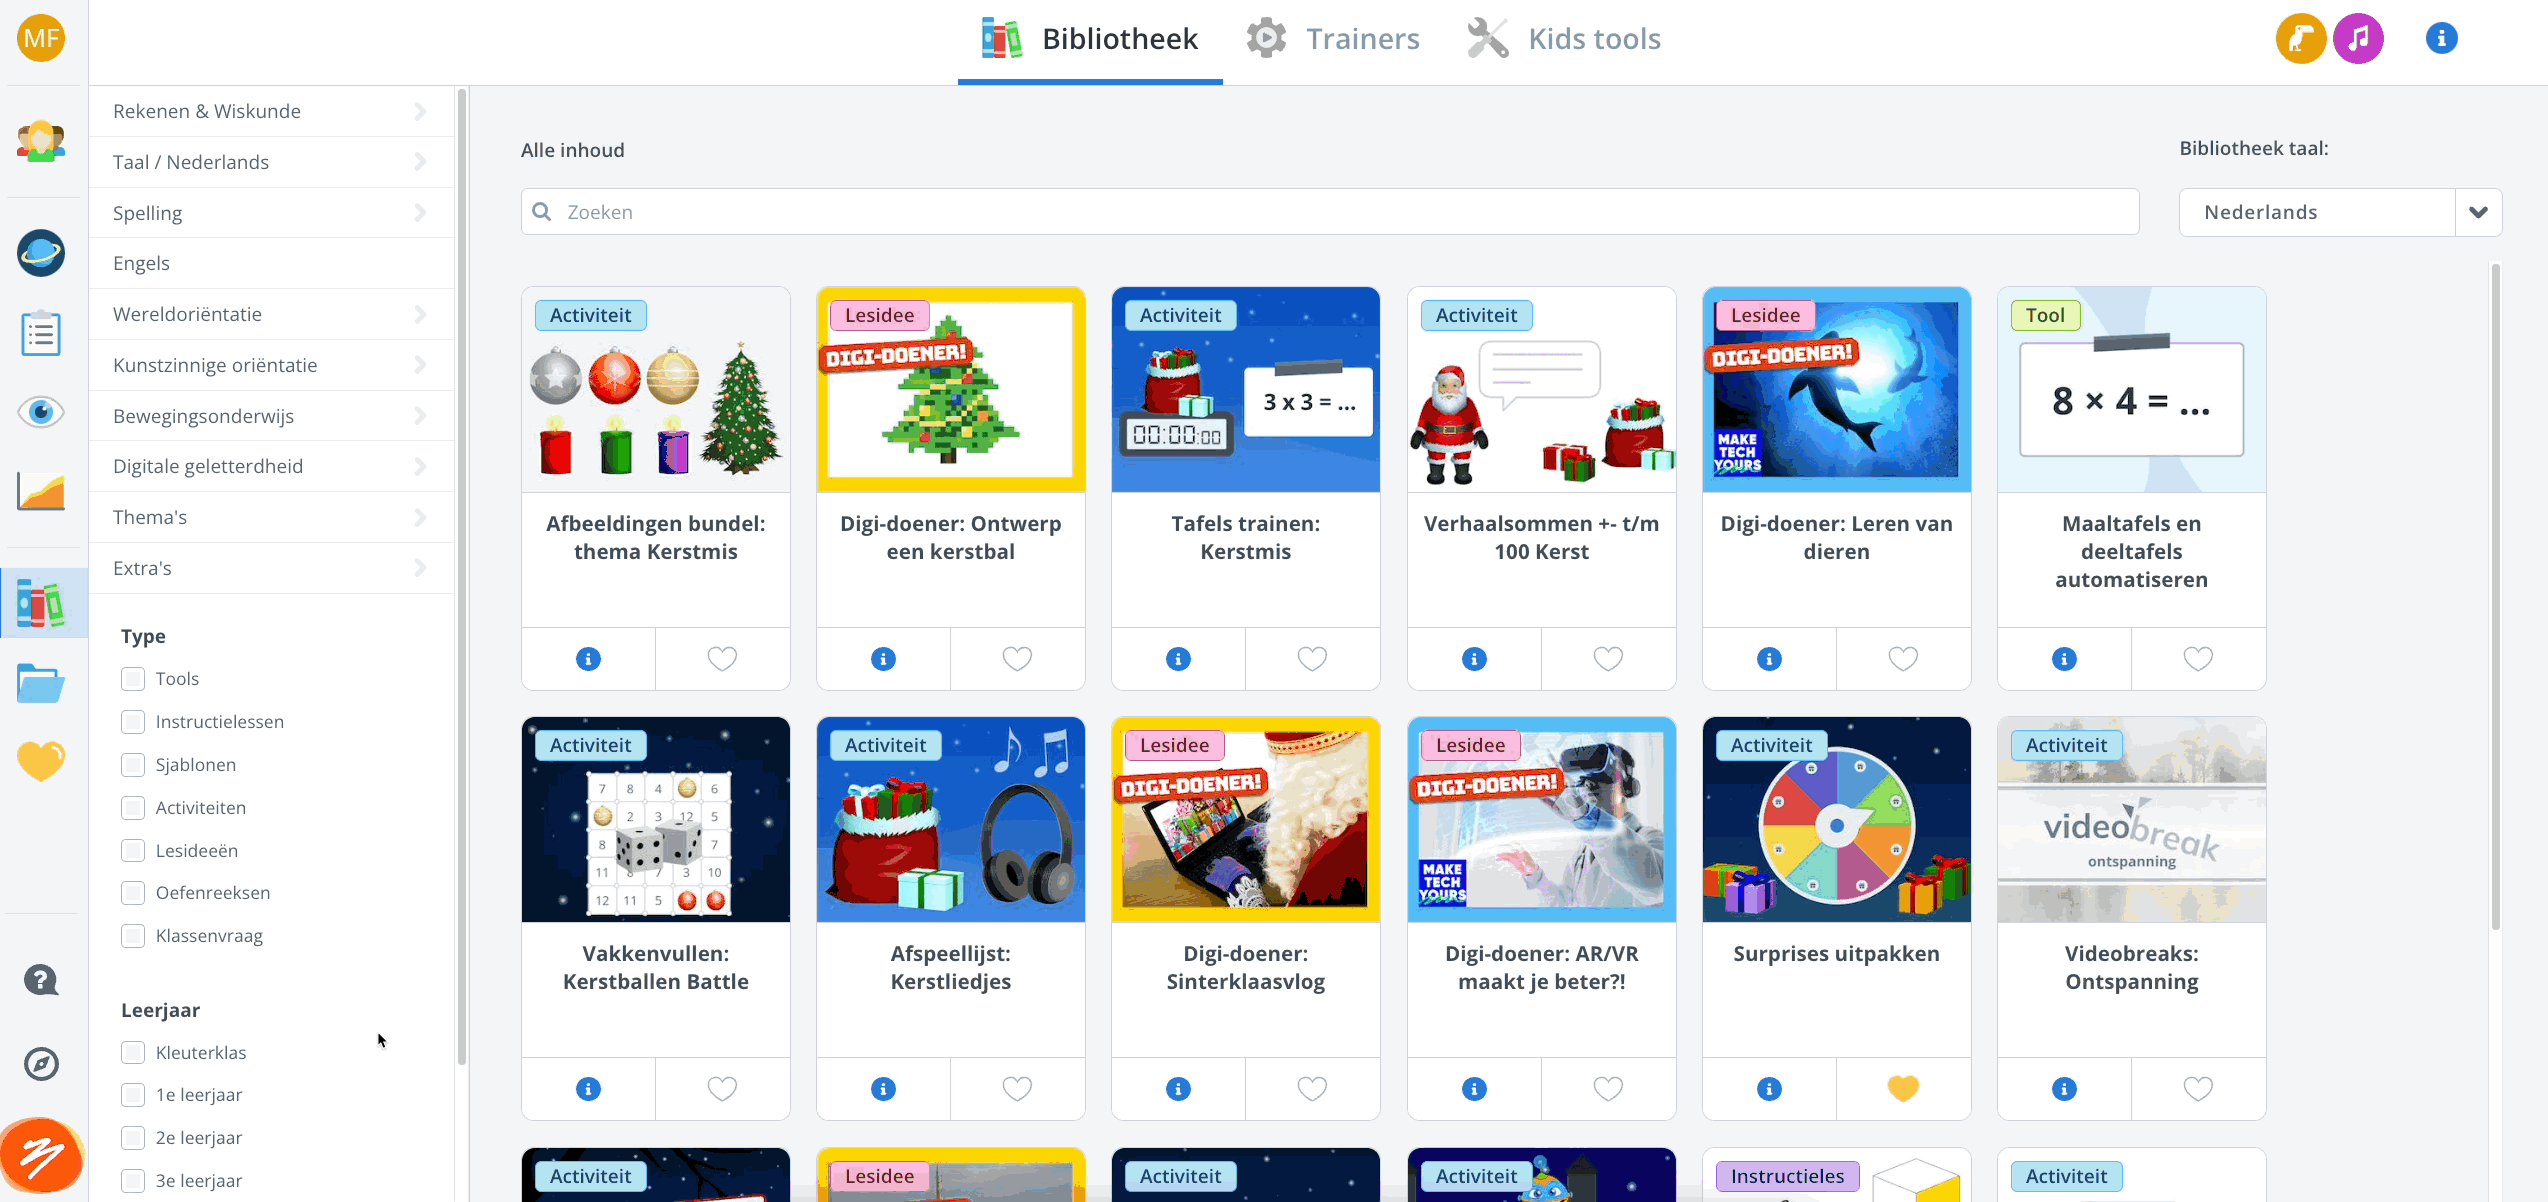Open the checklist clipboard sidebar icon
This screenshot has width=2548, height=1202.
[41, 332]
